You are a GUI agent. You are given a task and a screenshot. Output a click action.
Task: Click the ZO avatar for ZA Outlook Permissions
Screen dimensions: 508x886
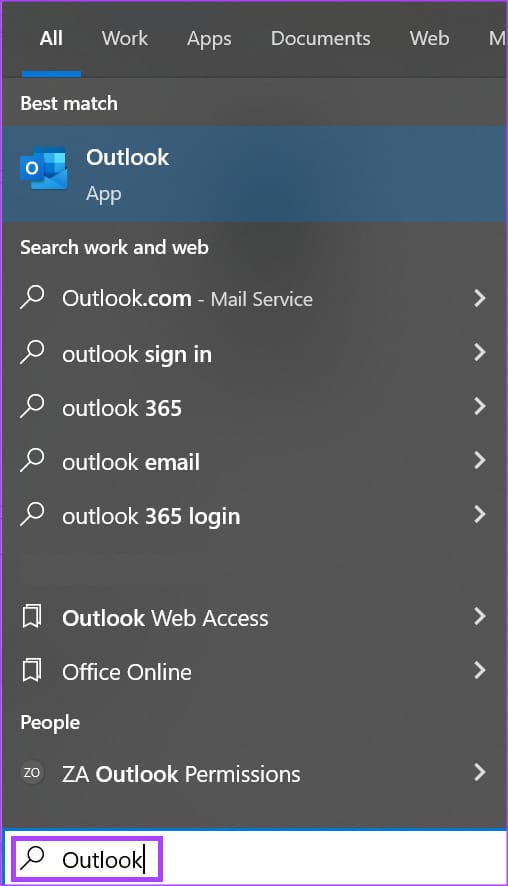tap(32, 772)
